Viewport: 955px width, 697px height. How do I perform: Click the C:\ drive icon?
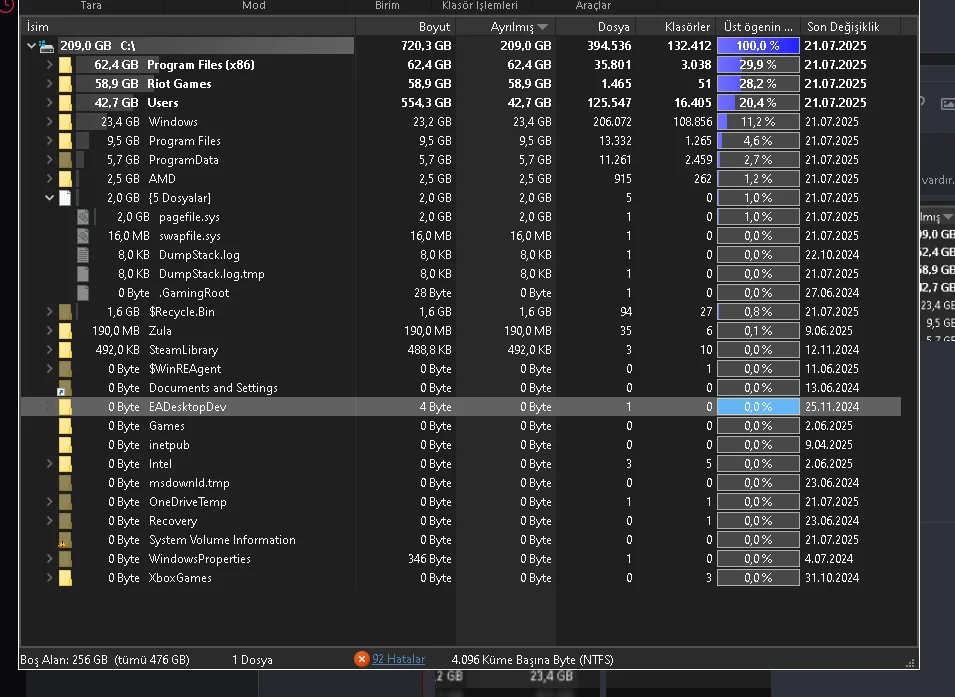tap(46, 46)
